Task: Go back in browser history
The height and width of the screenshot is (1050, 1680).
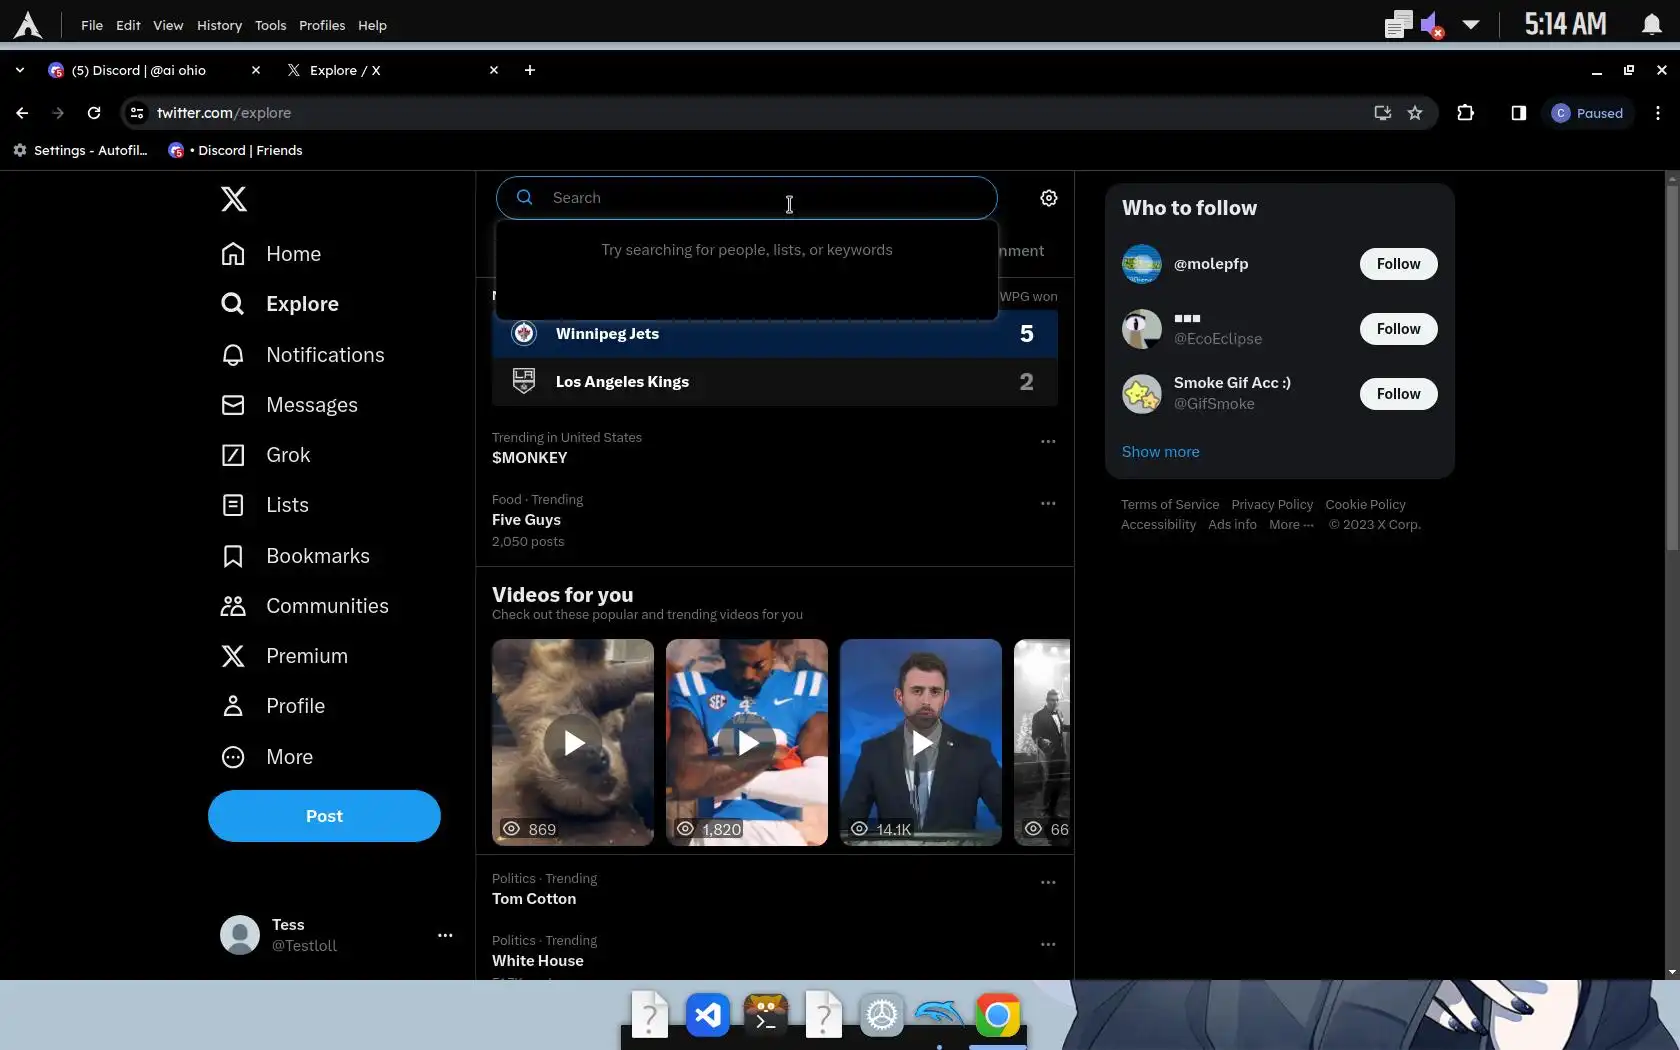Action: (x=22, y=113)
